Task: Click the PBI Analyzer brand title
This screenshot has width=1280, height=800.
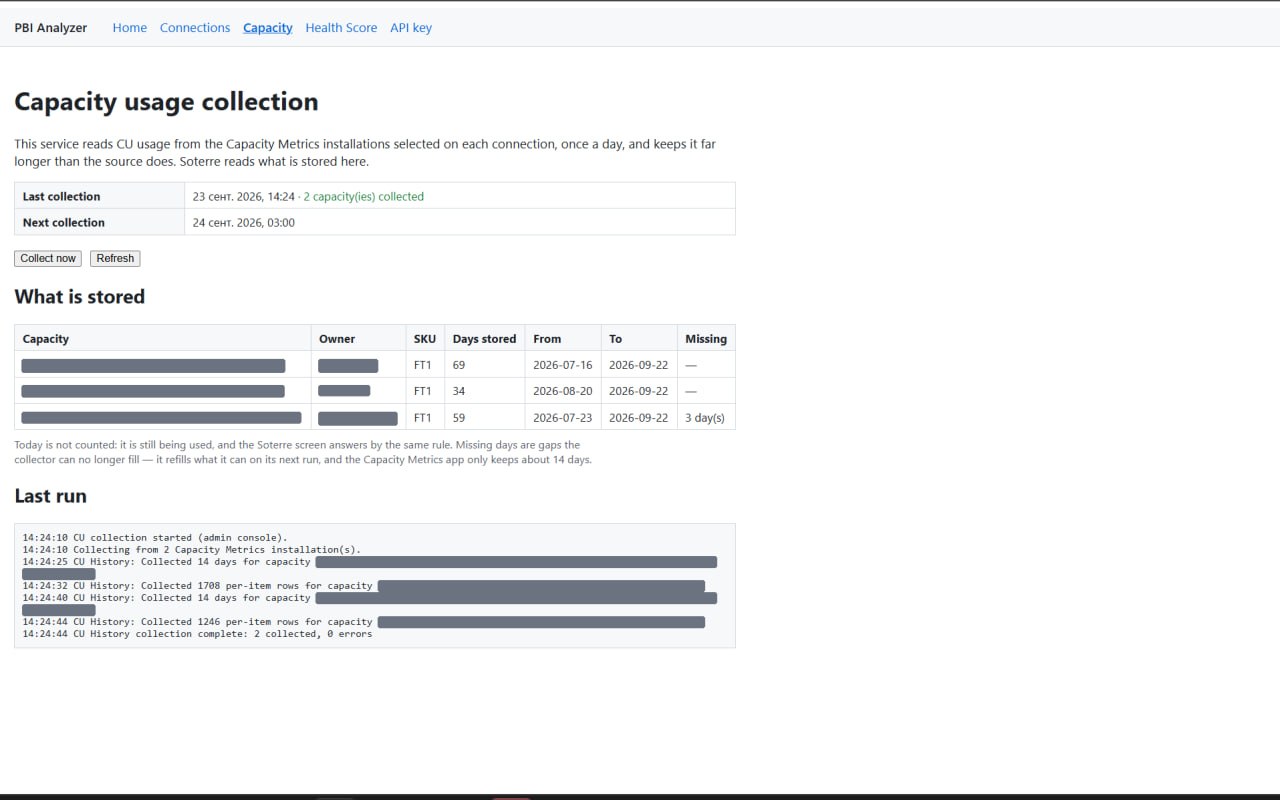Action: coord(51,28)
